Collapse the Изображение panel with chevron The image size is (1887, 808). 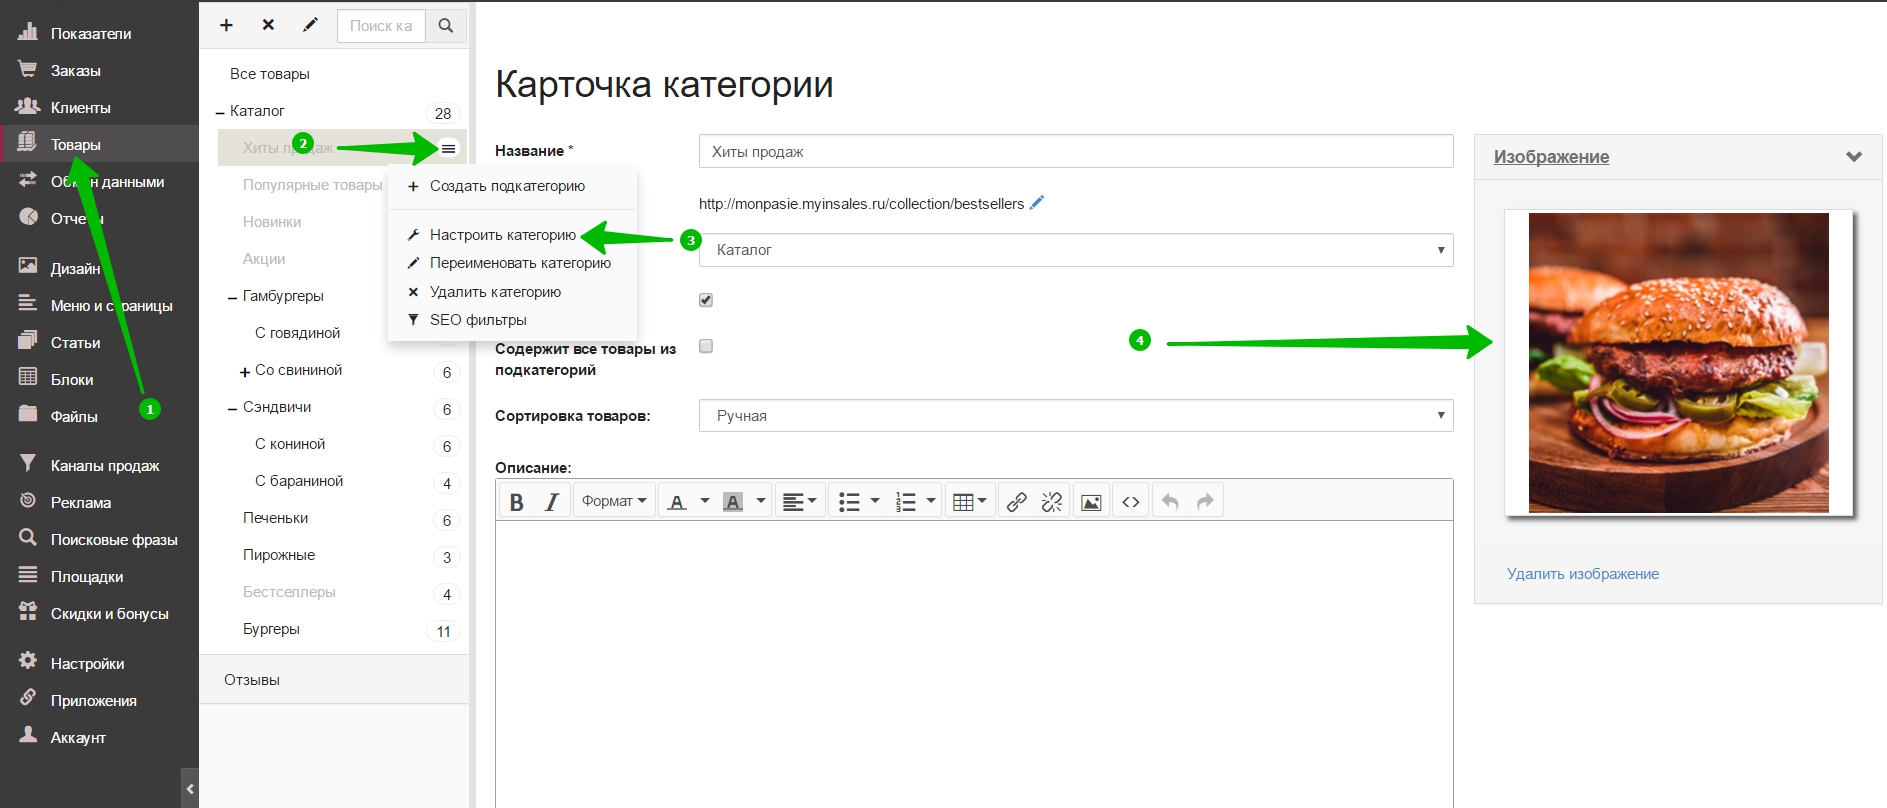pos(1854,157)
